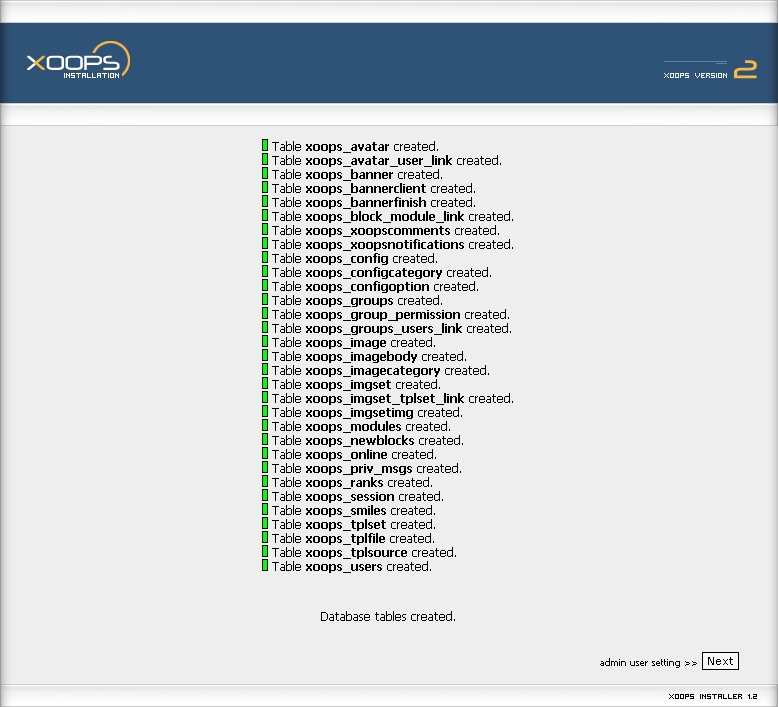Image resolution: width=778 pixels, height=707 pixels.
Task: Click the XOOPS Version 2 badge
Action: pos(710,70)
